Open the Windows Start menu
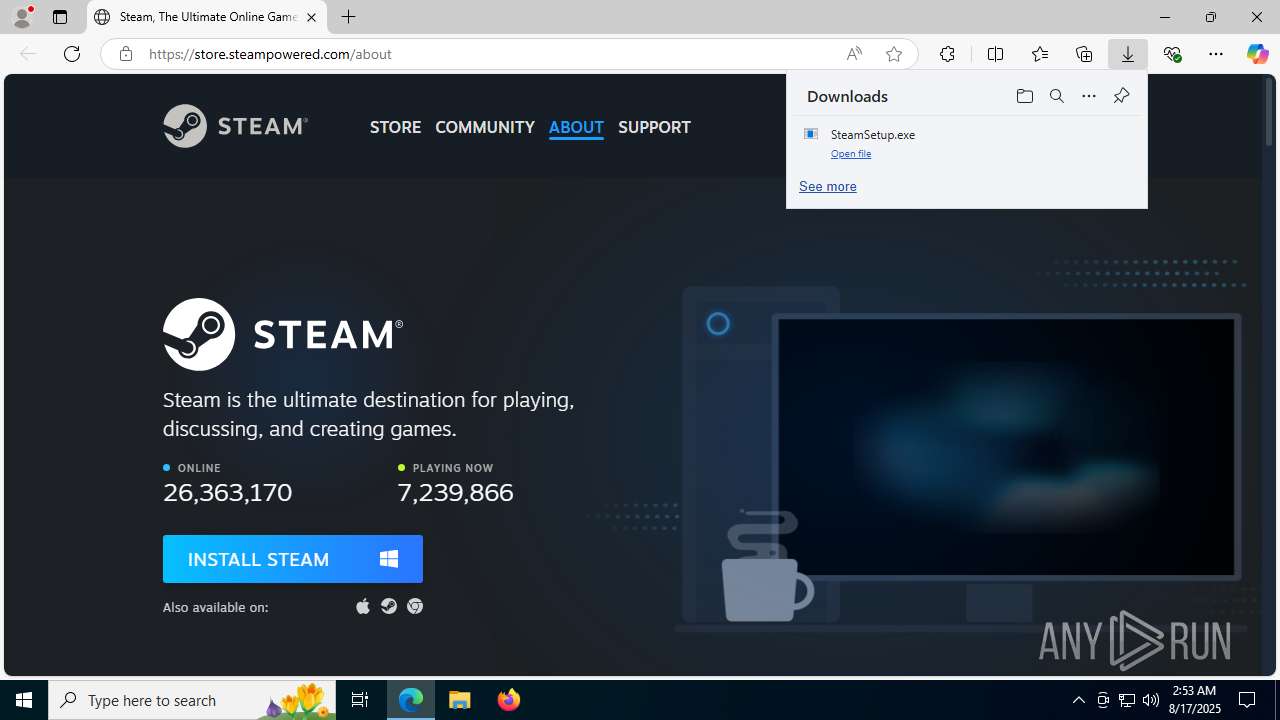The width and height of the screenshot is (1280, 720). [x=24, y=700]
